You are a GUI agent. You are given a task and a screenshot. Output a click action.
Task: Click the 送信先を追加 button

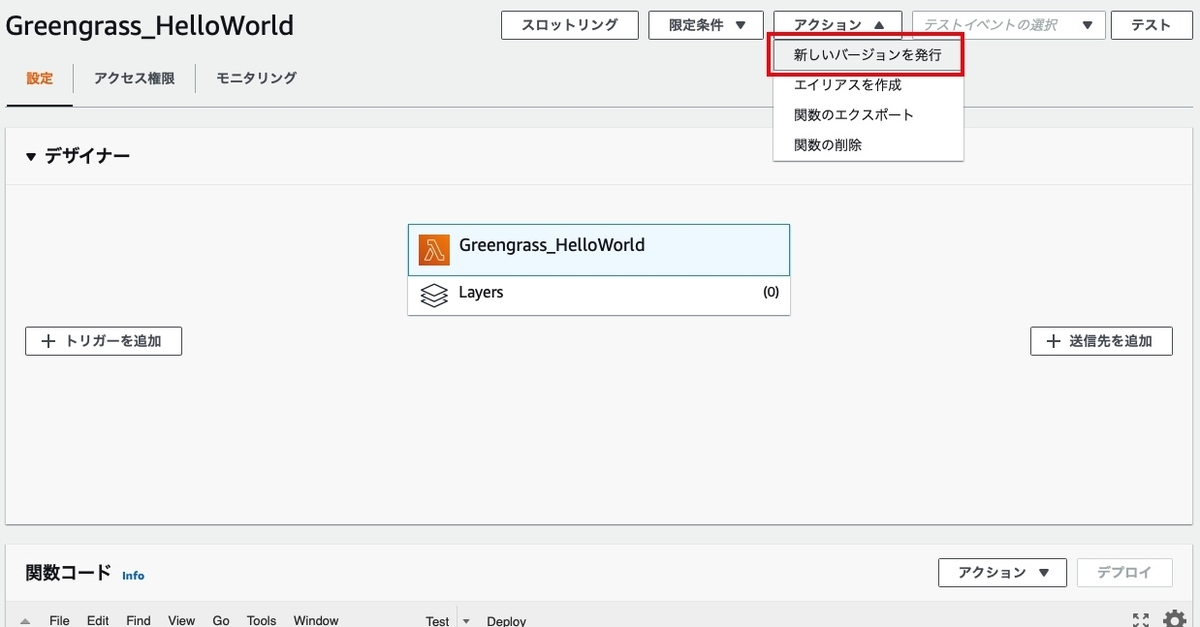coord(1101,341)
